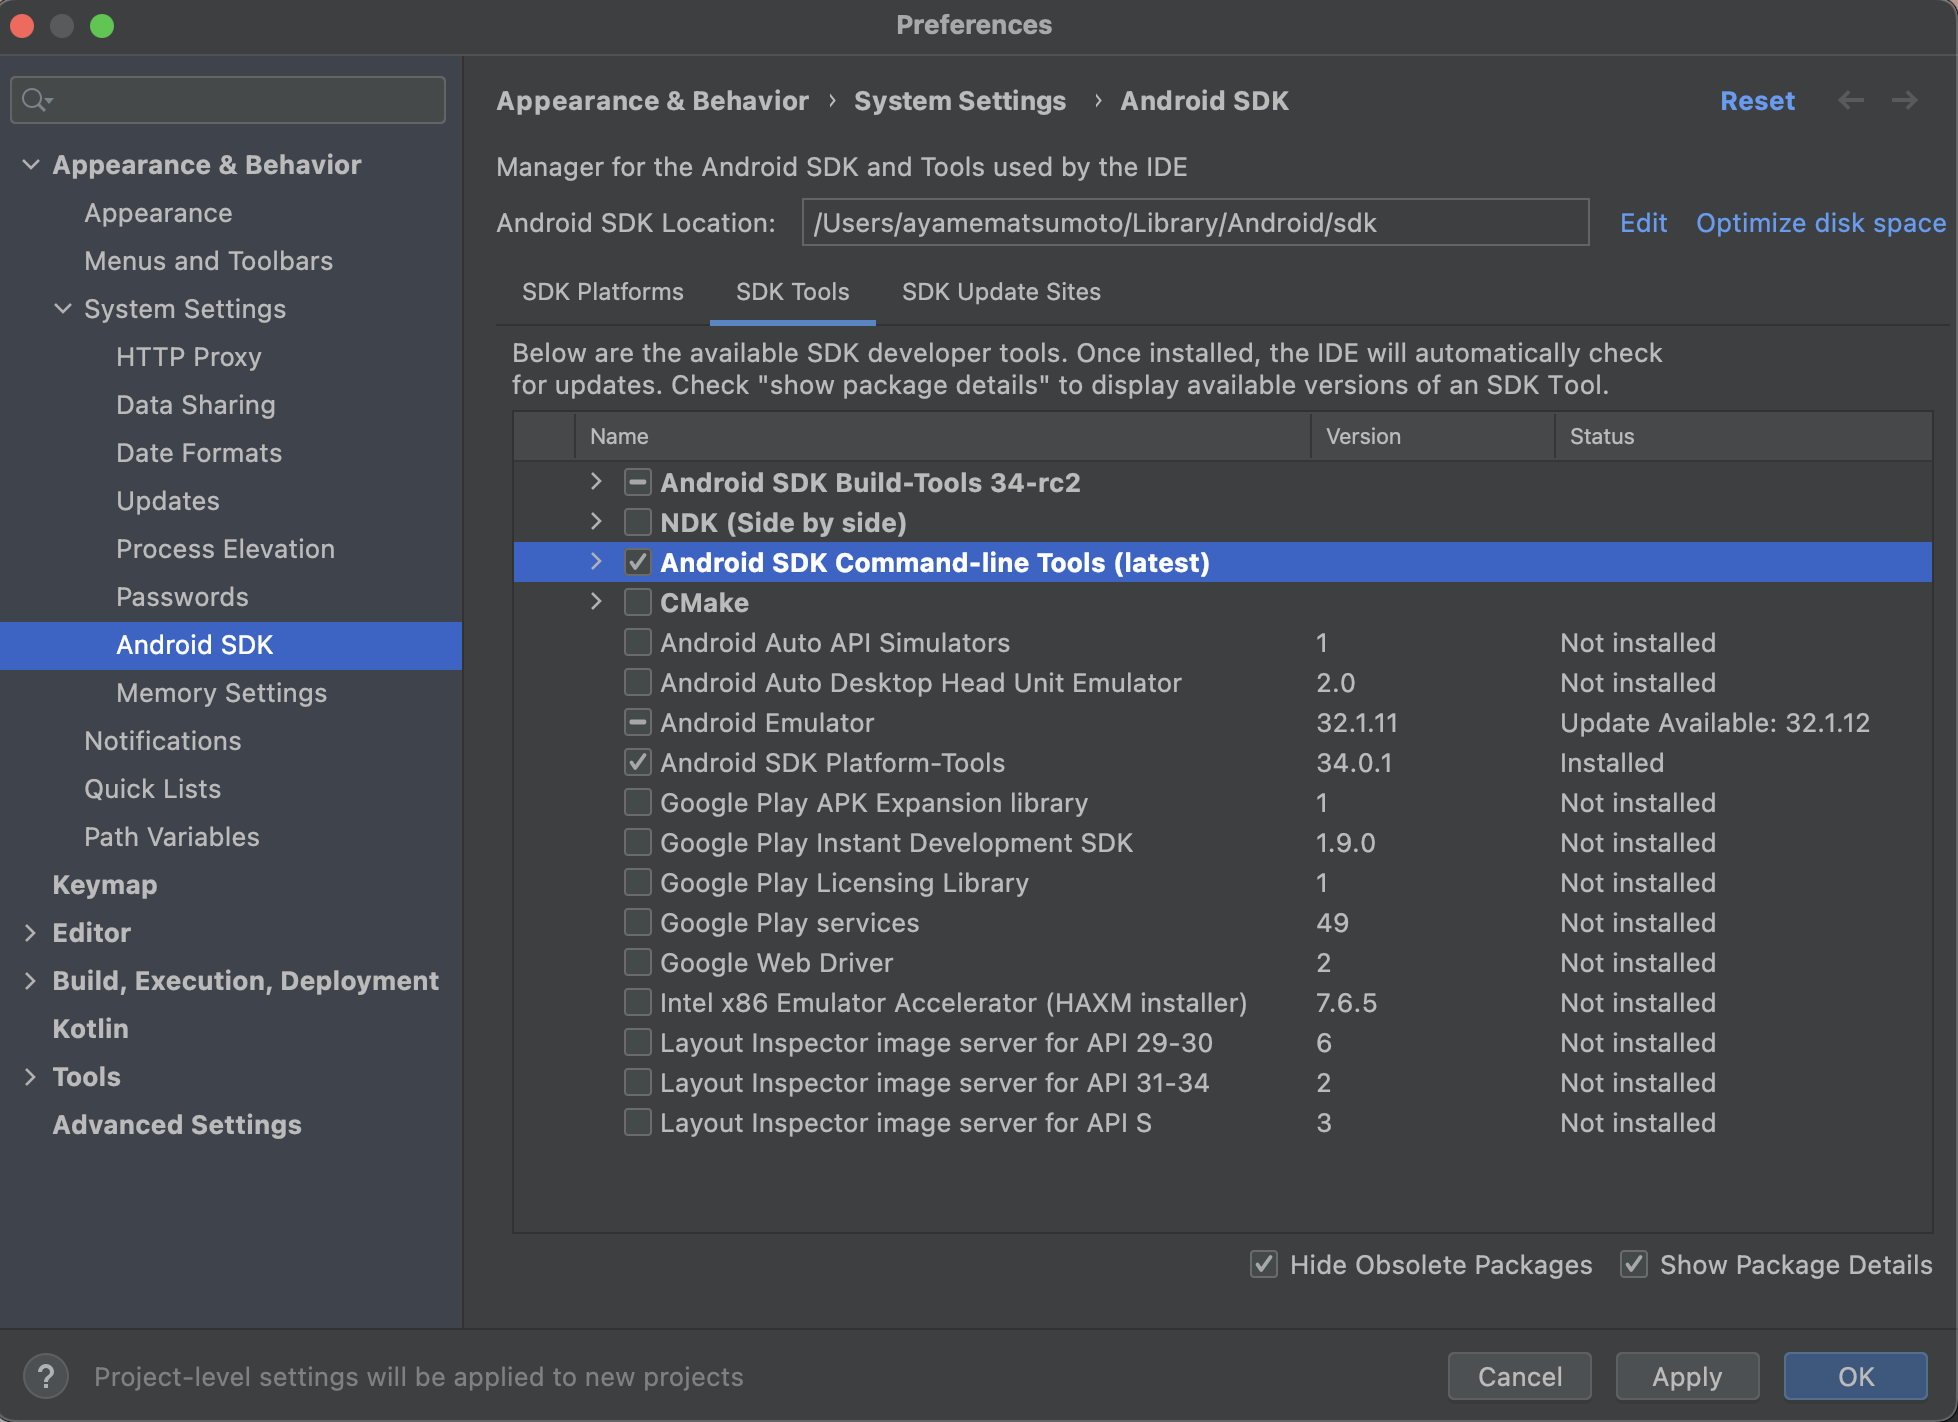1958x1422 pixels.
Task: Click the Optimize disk space link
Action: (1820, 223)
